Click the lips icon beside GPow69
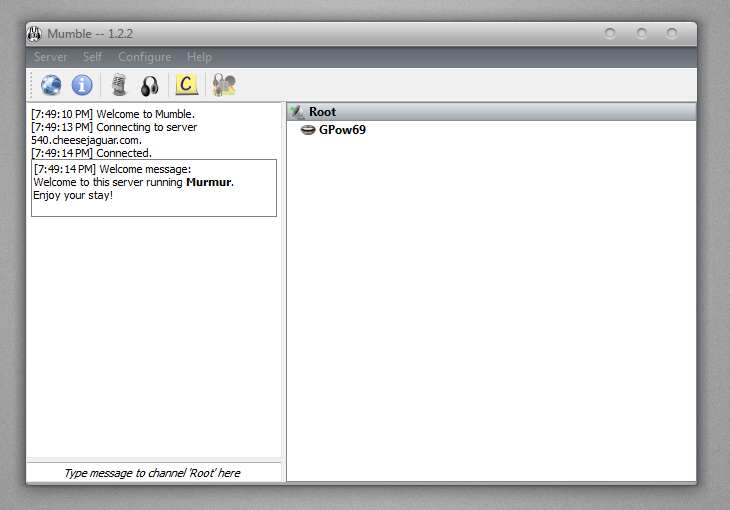The image size is (730, 510). [308, 130]
